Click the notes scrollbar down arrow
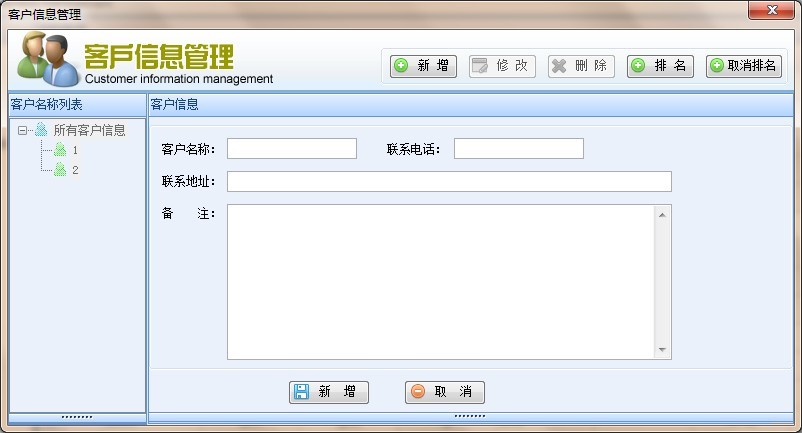802x433 pixels. coord(661,350)
